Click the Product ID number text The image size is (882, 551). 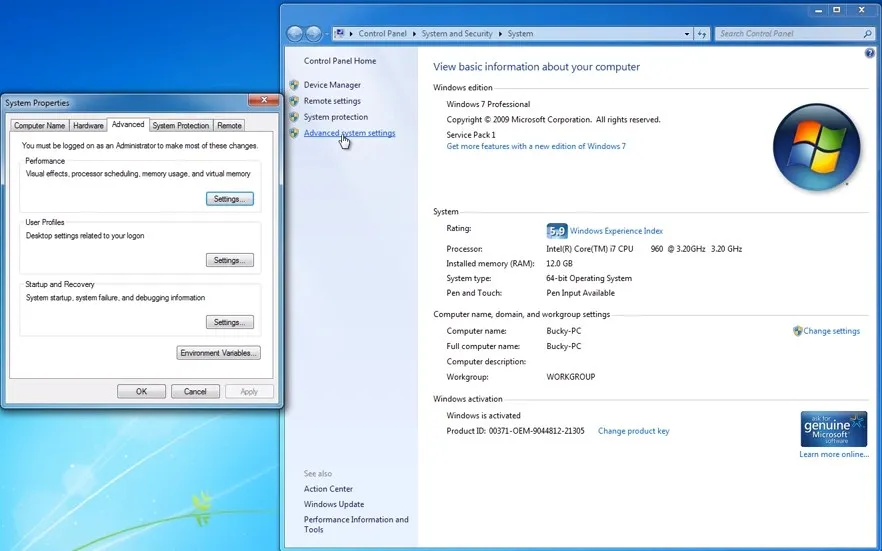537,431
